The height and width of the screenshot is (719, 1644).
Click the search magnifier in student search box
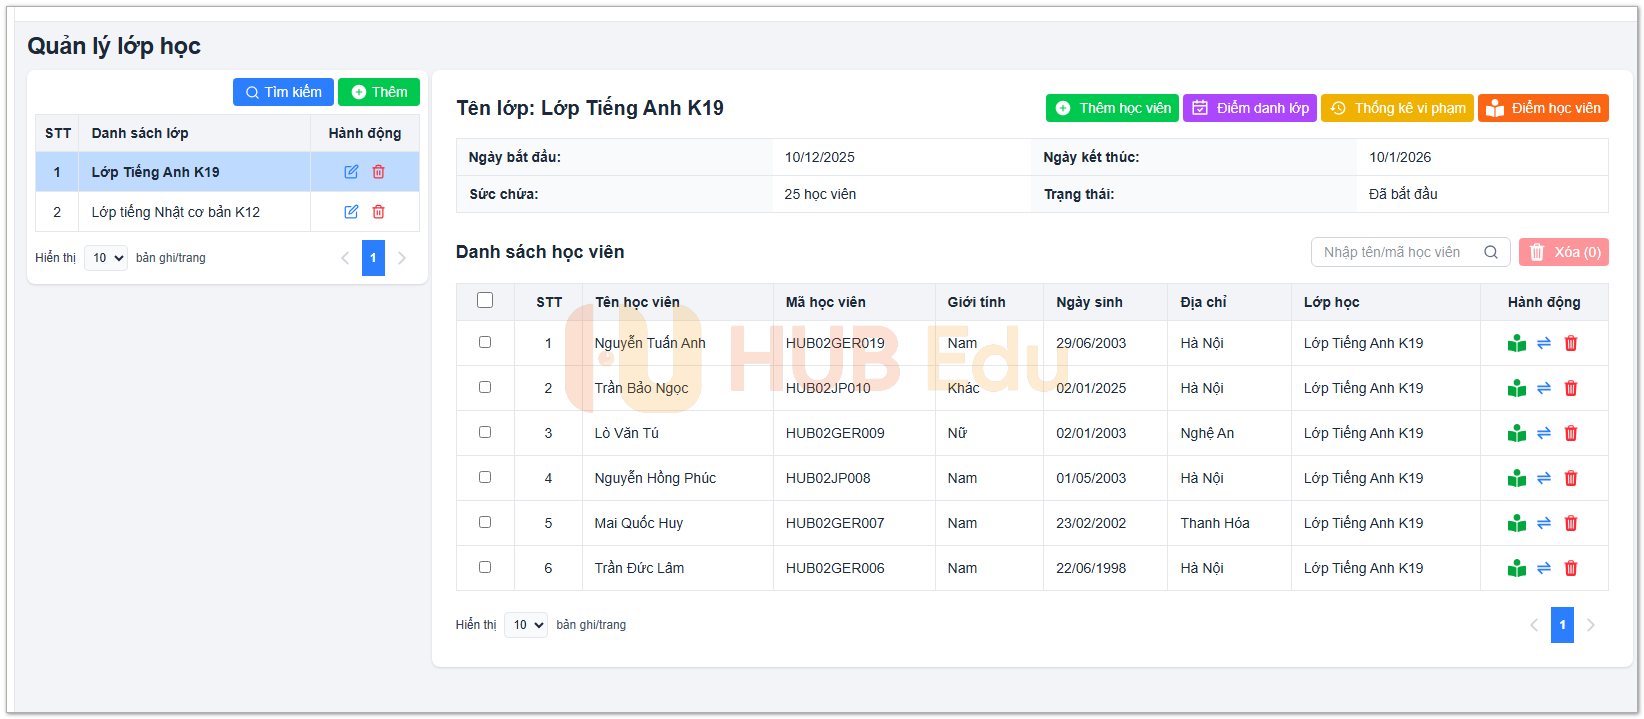tap(1491, 252)
